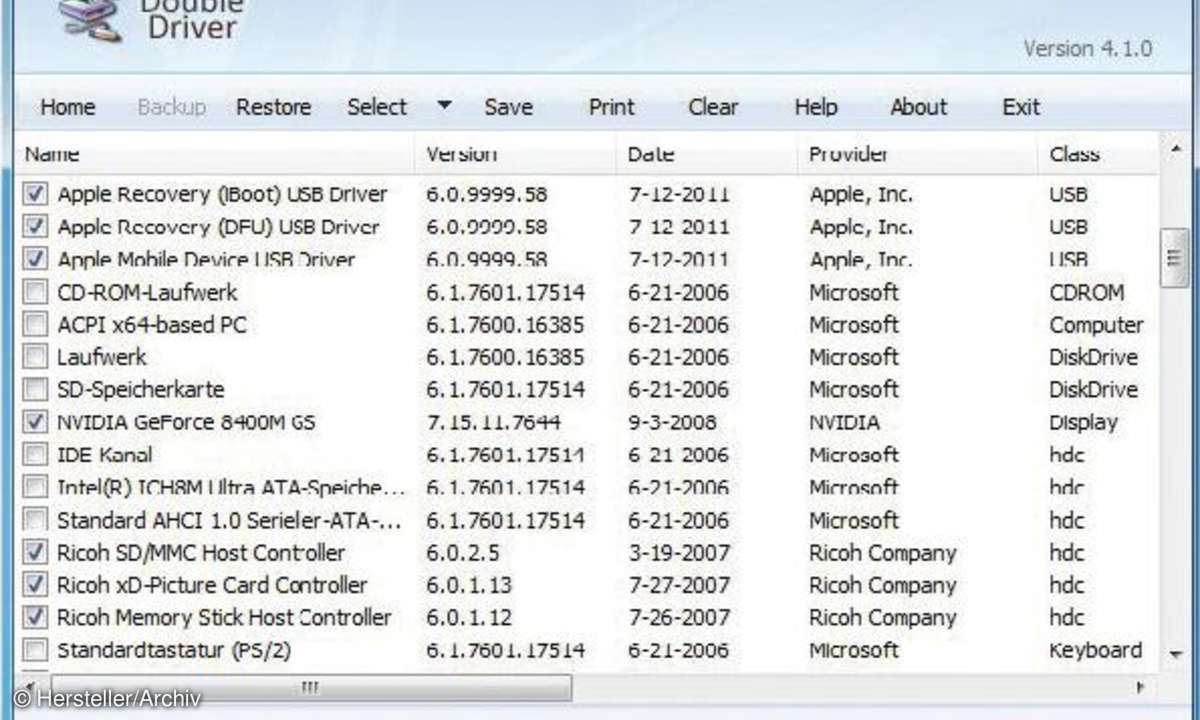Image resolution: width=1200 pixels, height=720 pixels.
Task: Enable the CD-ROM-Laufwerk checkbox
Action: pyautogui.click(x=35, y=292)
